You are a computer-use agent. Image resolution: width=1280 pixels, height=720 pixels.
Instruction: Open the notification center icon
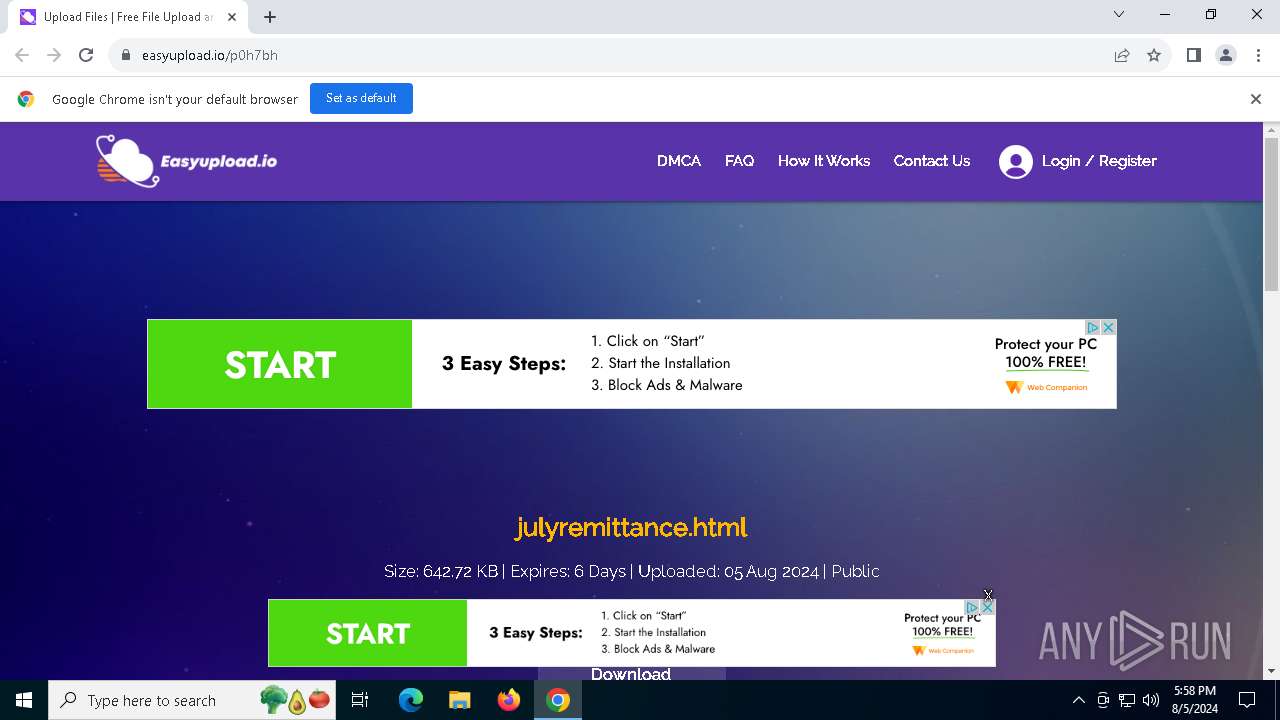click(1247, 700)
